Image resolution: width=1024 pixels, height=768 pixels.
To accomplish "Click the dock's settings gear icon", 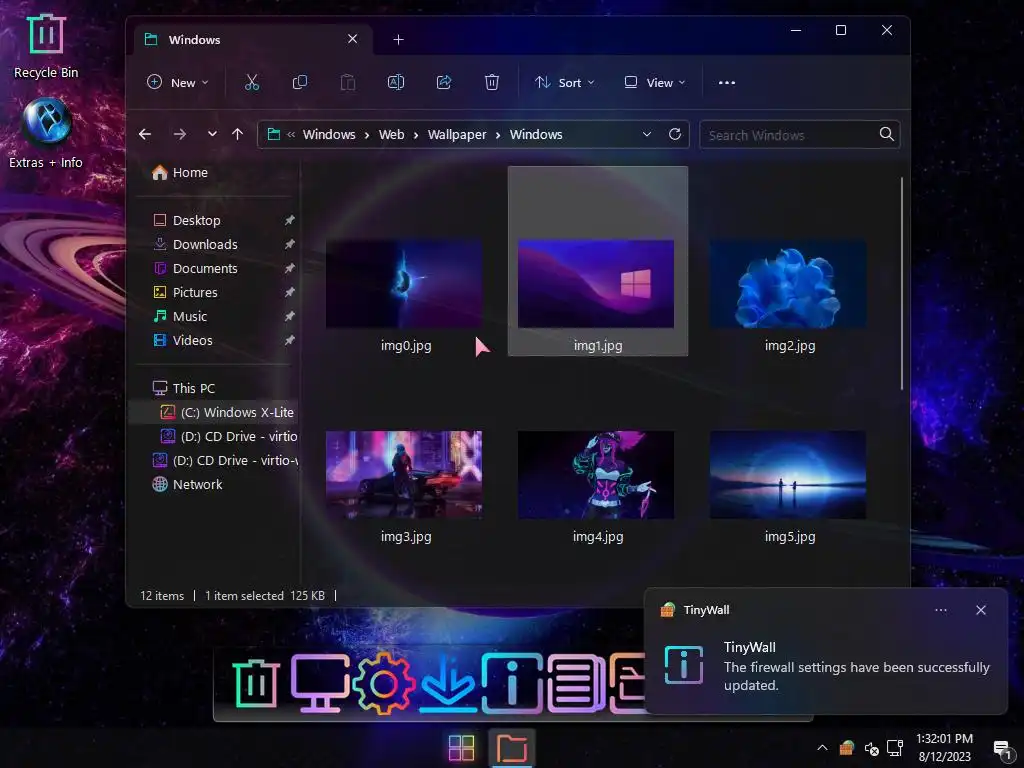I will (x=383, y=684).
